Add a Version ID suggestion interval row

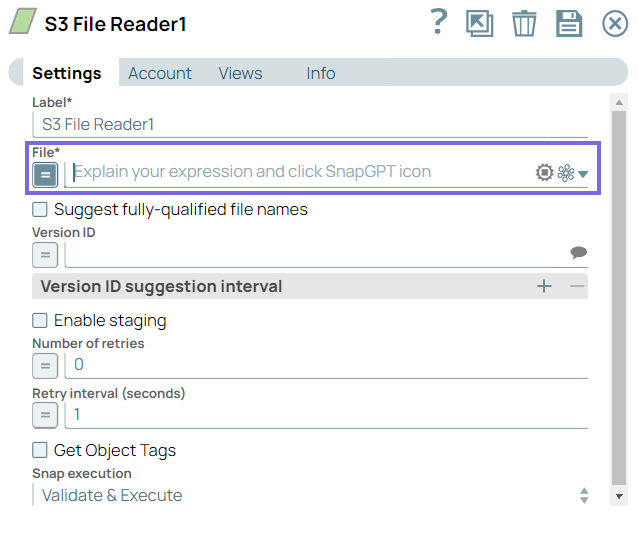coord(544,287)
